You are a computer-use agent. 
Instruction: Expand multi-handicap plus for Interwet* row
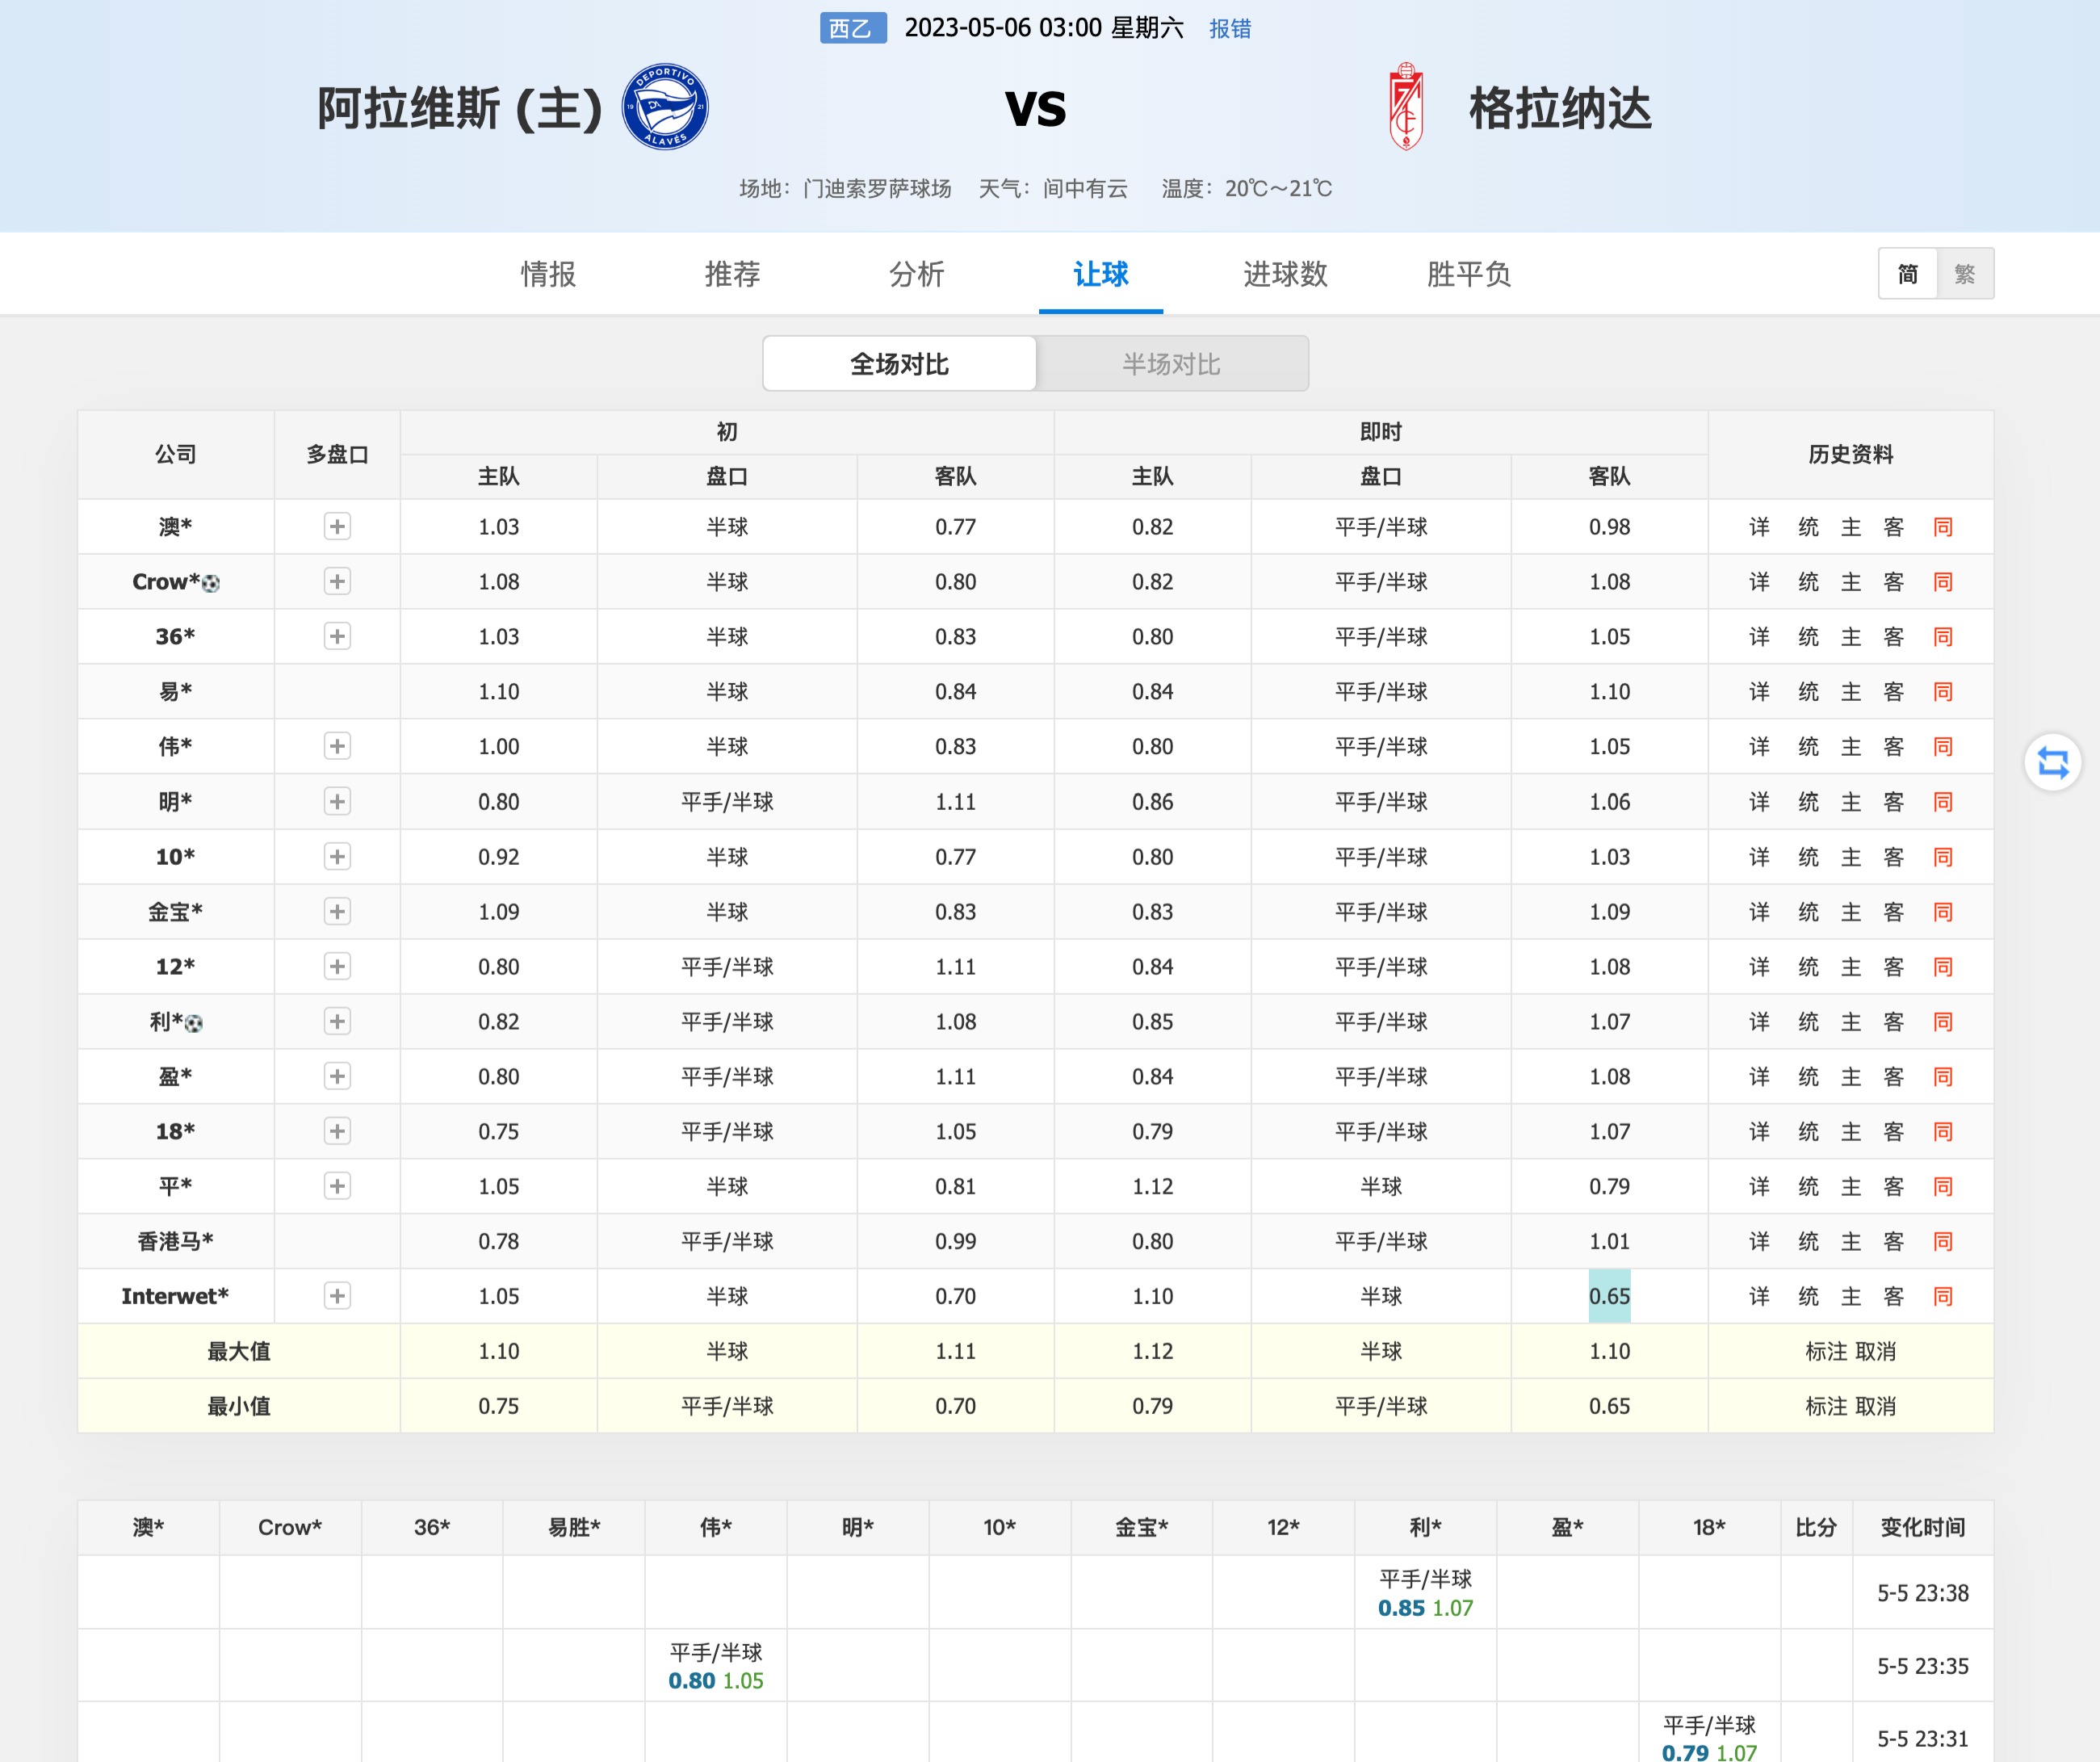point(337,1297)
